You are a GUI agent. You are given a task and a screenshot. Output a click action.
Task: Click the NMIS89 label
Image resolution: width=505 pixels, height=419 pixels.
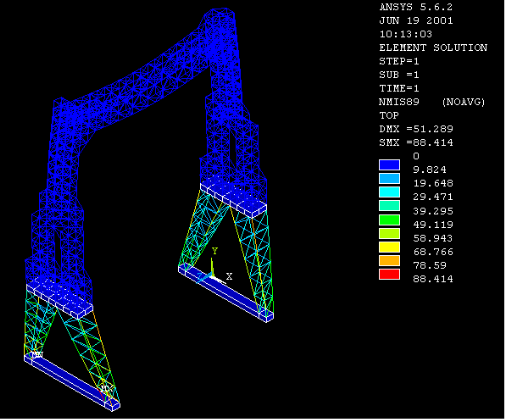tap(399, 102)
